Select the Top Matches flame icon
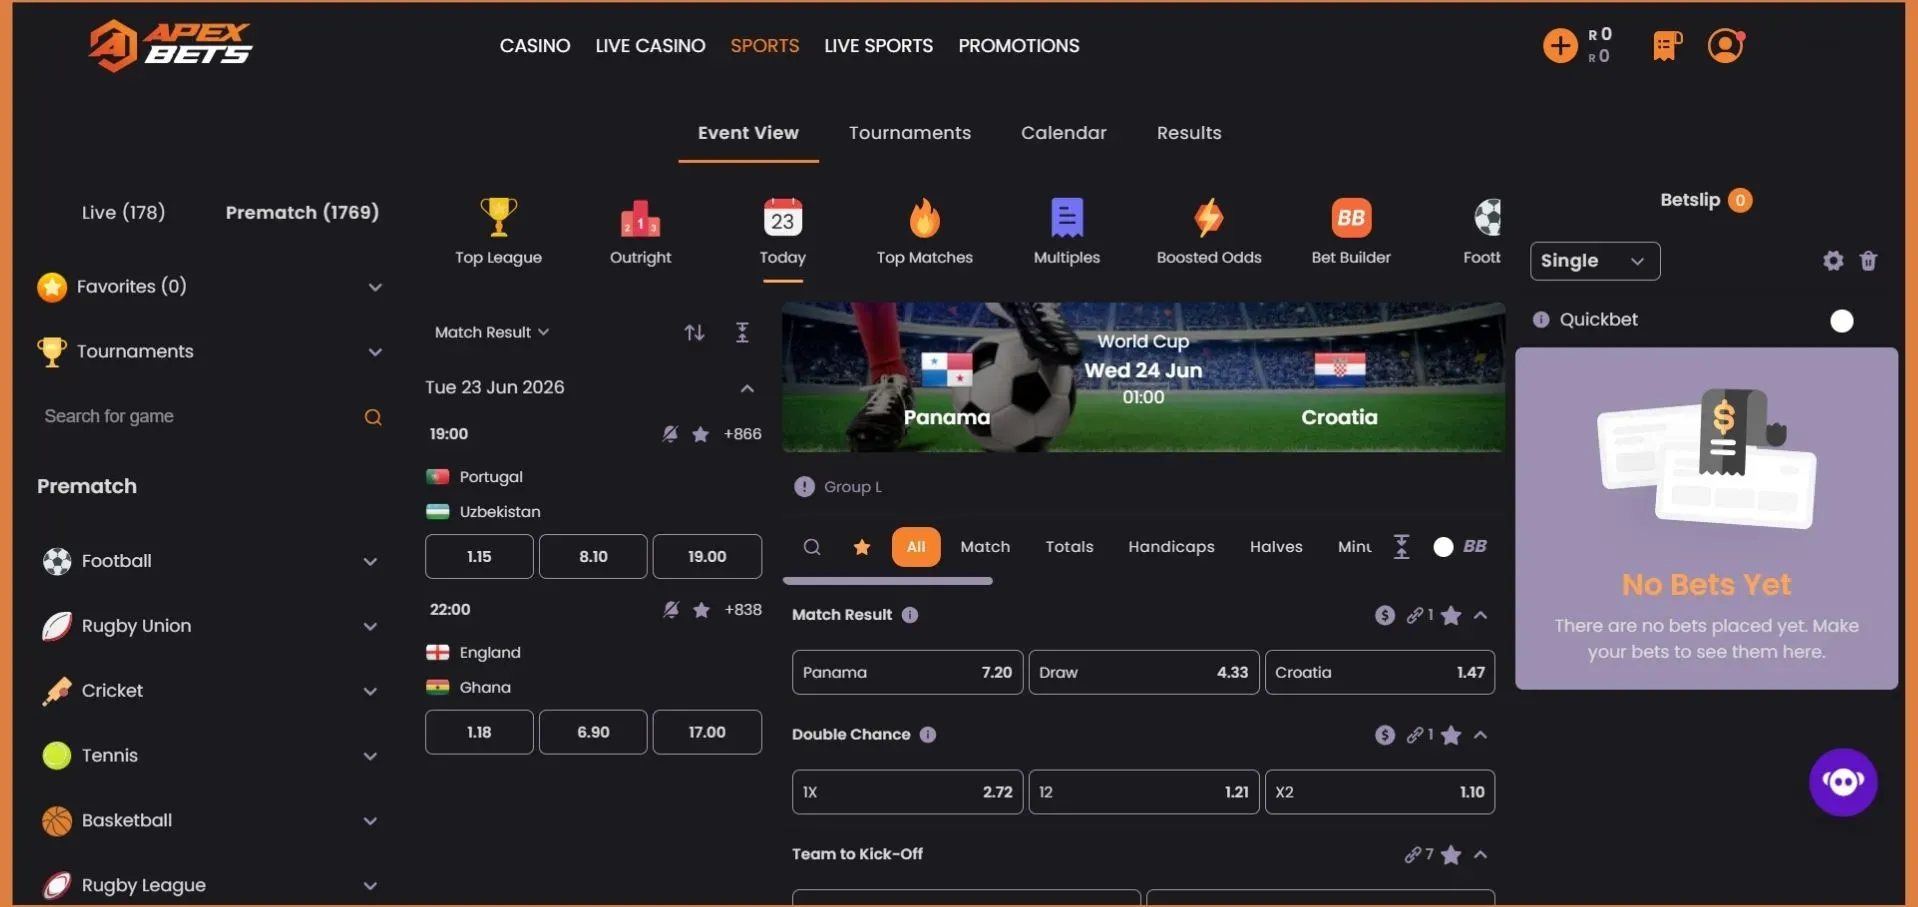 tap(924, 217)
